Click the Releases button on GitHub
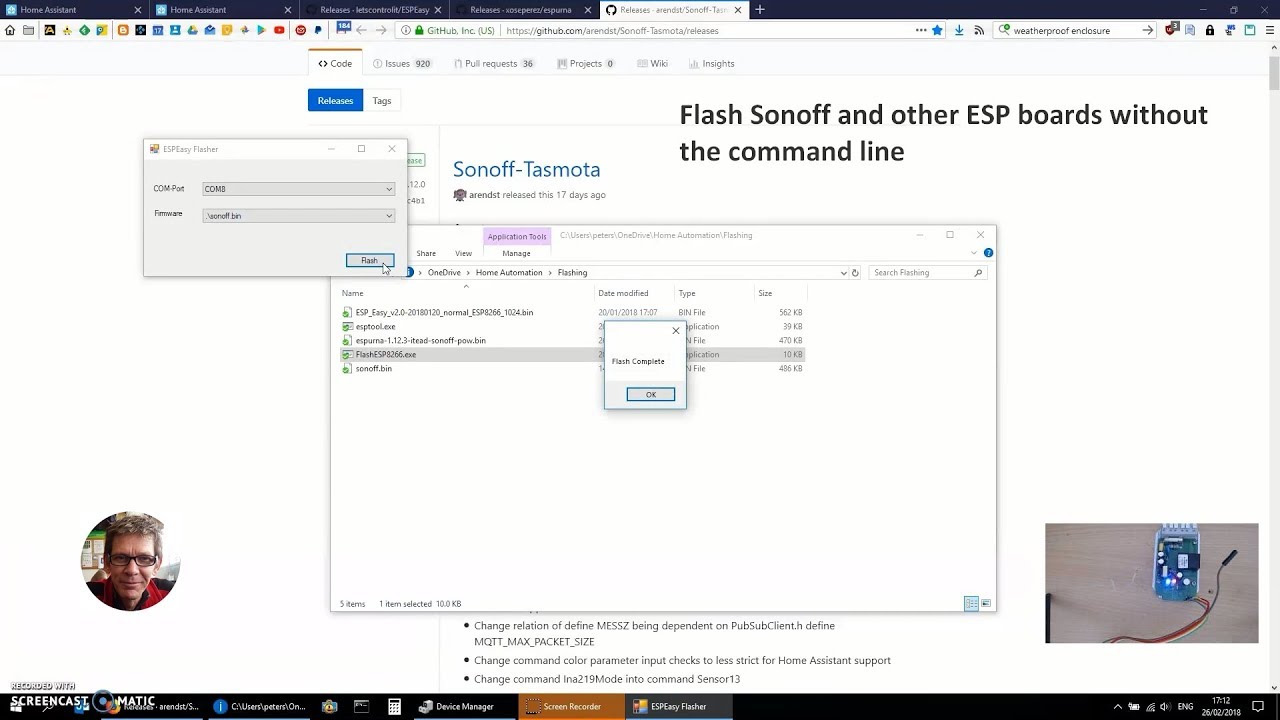 pyautogui.click(x=335, y=101)
